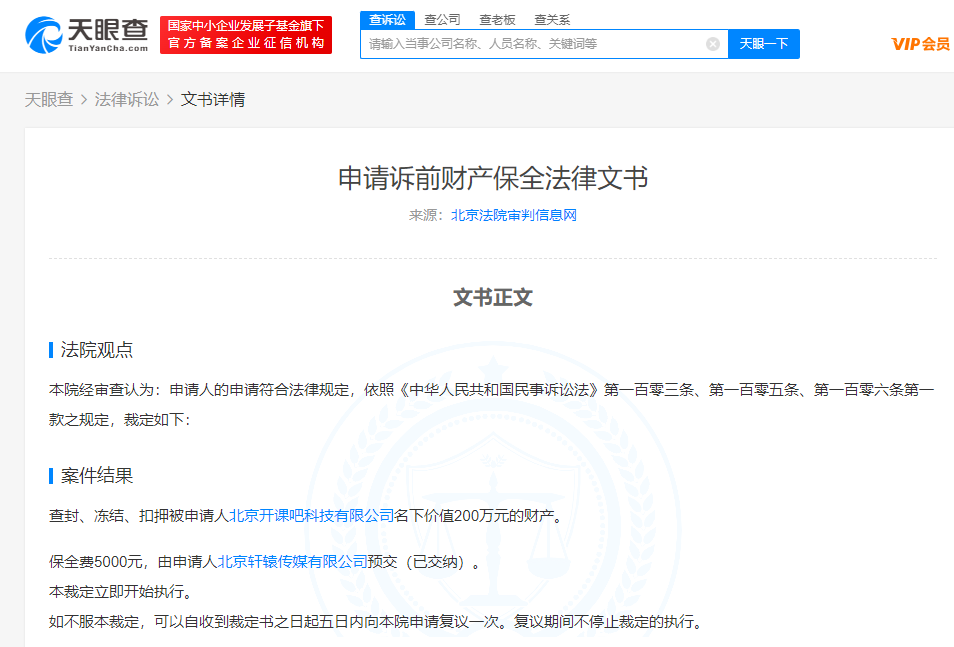Open the source link 北京法院审判信息网
954x647 pixels.
[513, 215]
